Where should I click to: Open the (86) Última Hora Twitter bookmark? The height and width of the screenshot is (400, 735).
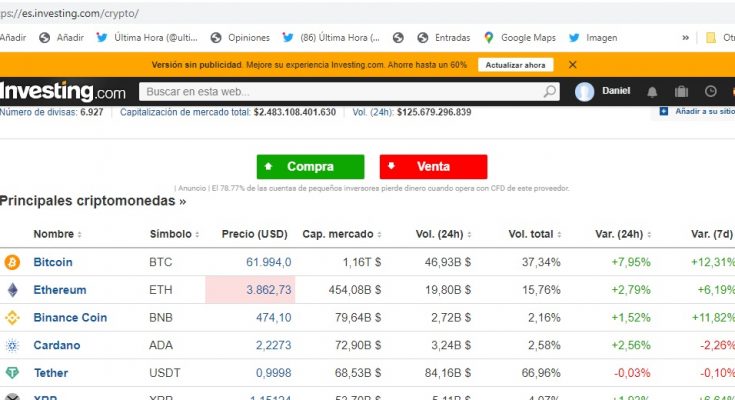pos(331,38)
